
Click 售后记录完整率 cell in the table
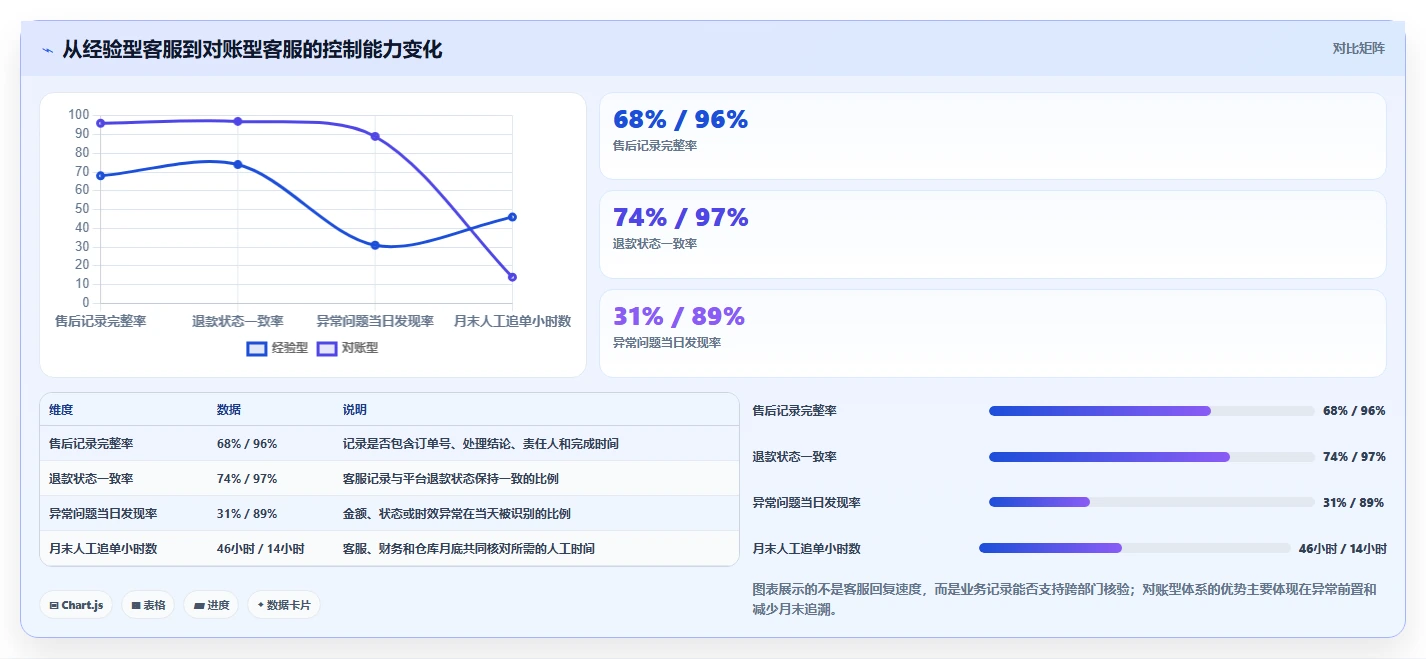tap(91, 443)
